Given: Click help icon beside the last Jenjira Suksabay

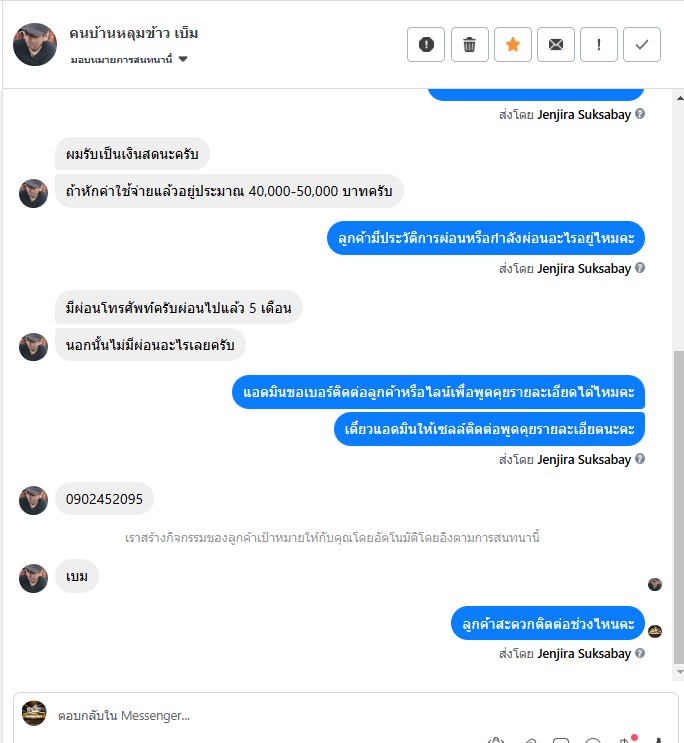Looking at the screenshot, I should click(640, 653).
